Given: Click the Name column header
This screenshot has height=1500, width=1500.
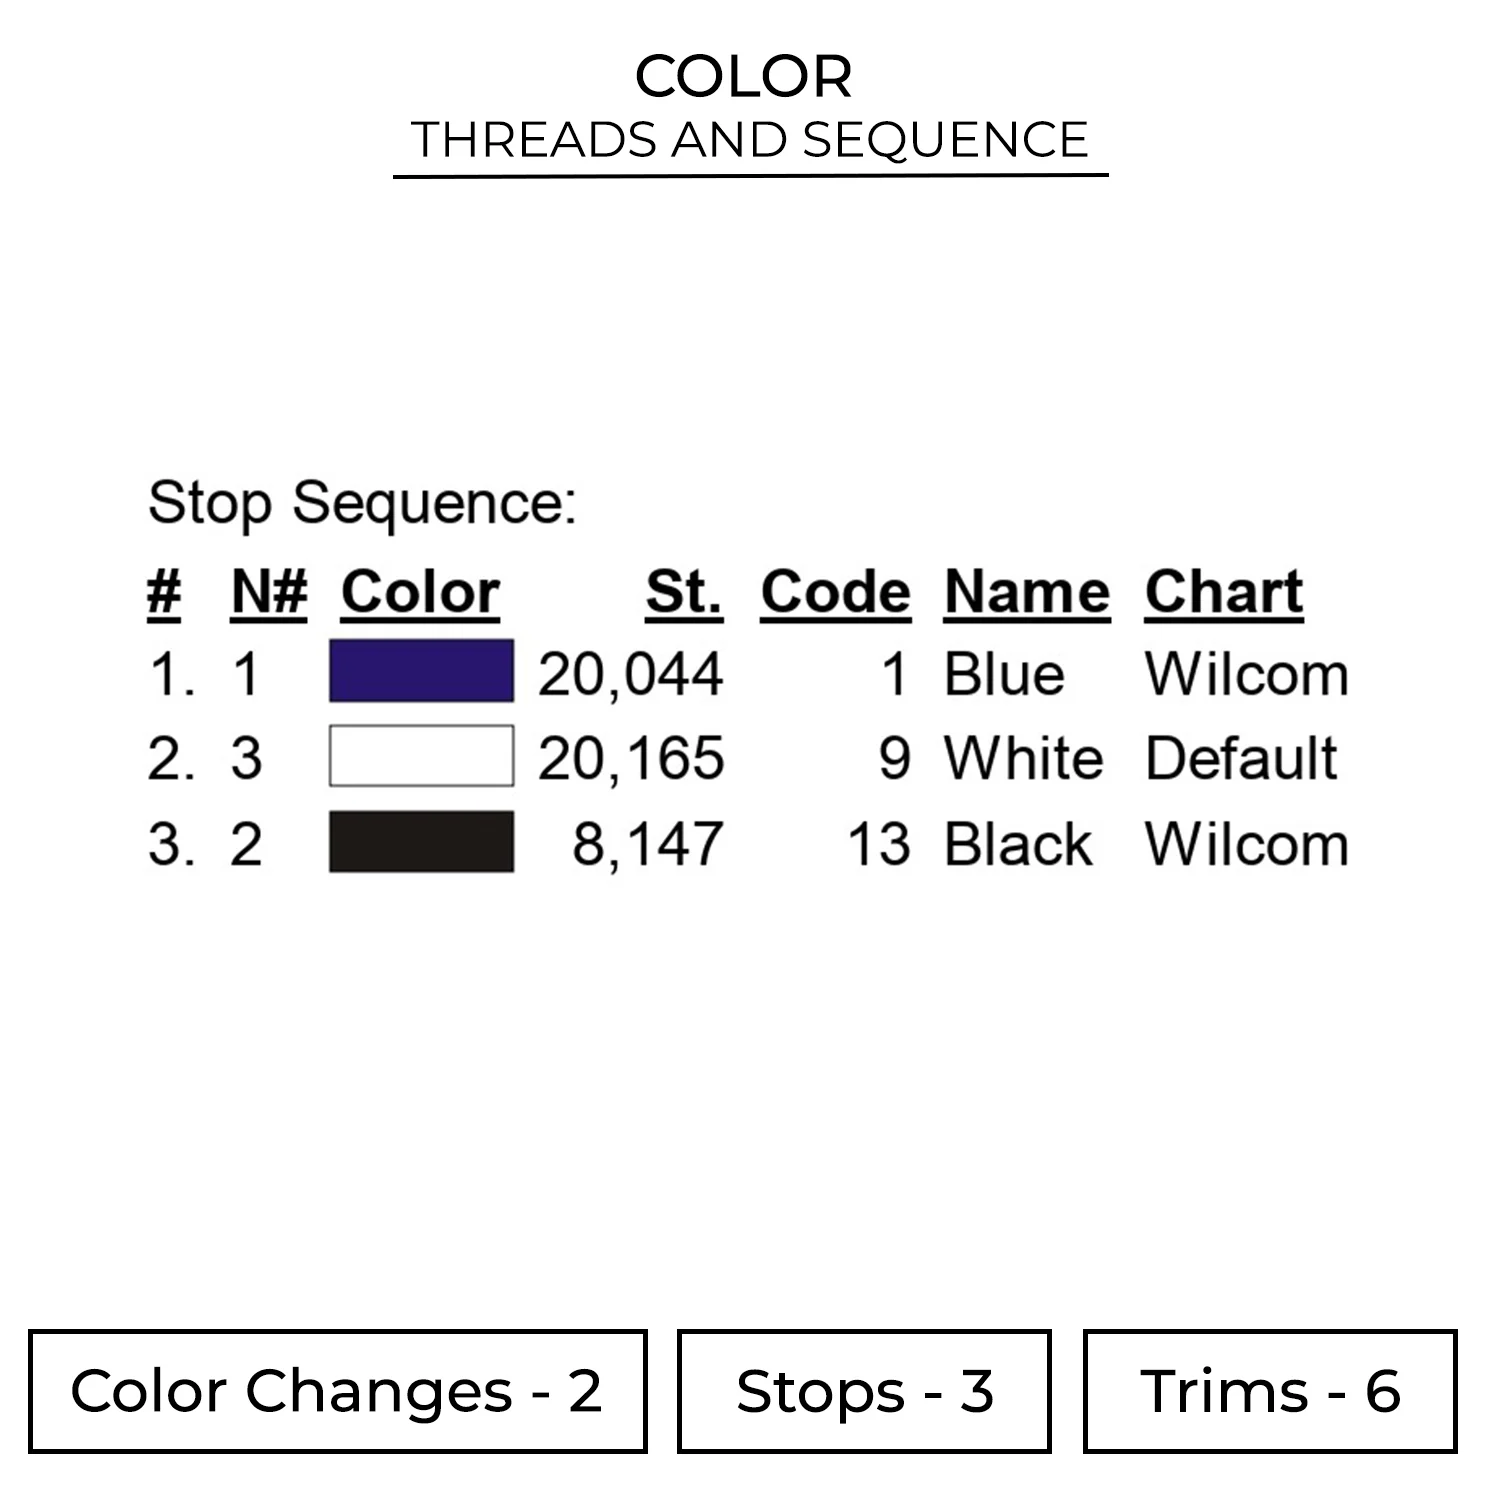Looking at the screenshot, I should point(1026,592).
